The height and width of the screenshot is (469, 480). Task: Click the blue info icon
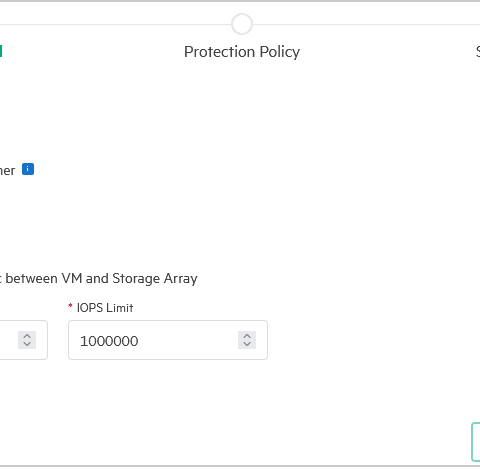click(28, 169)
